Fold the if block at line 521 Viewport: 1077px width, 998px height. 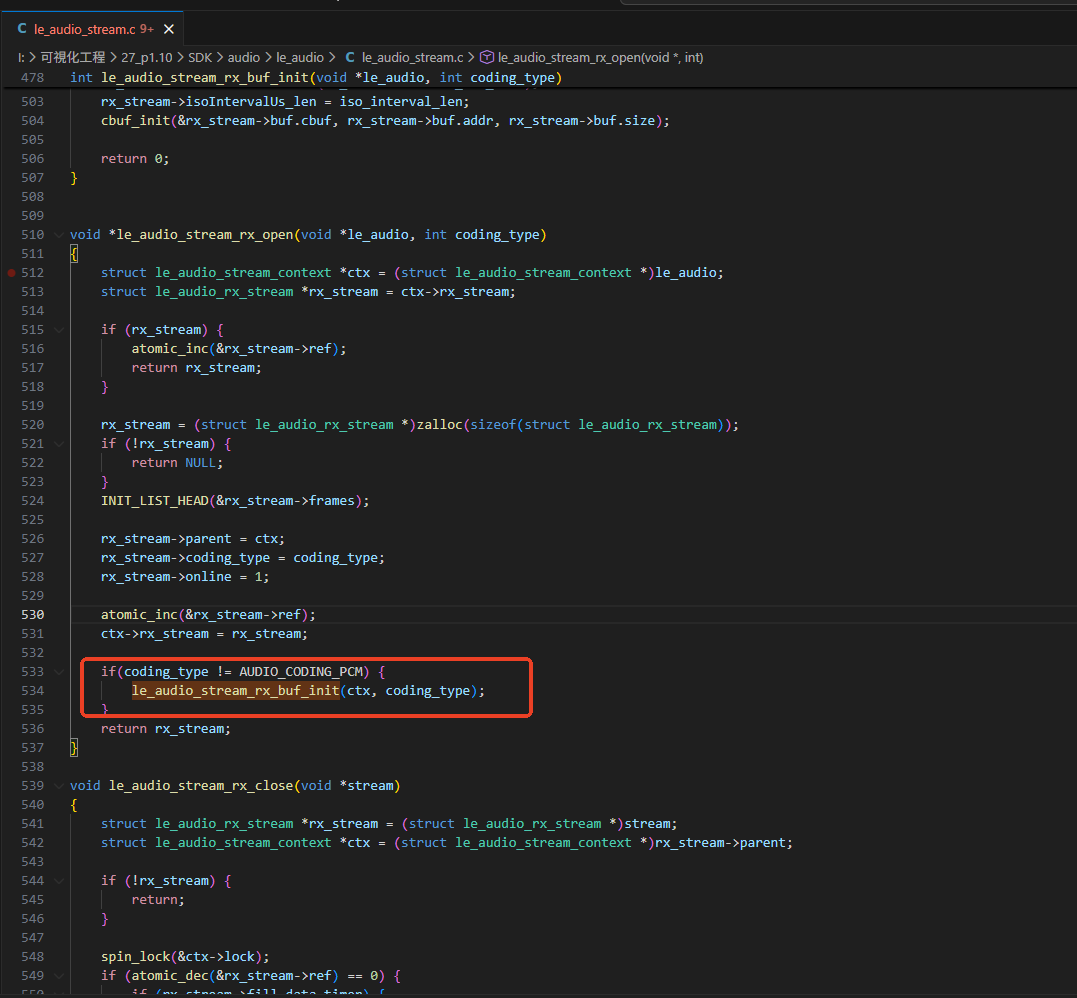point(59,444)
